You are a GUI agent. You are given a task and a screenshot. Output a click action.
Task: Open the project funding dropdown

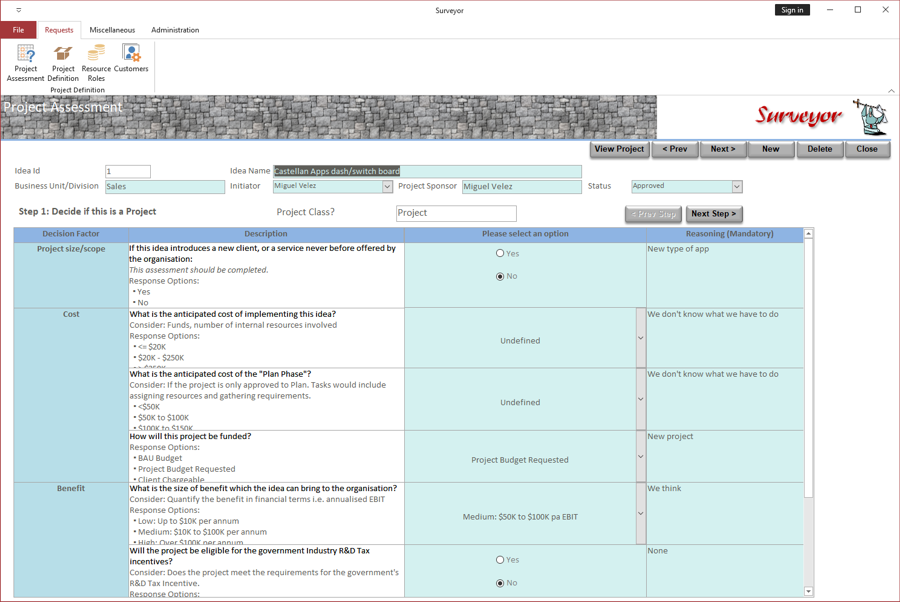click(641, 457)
